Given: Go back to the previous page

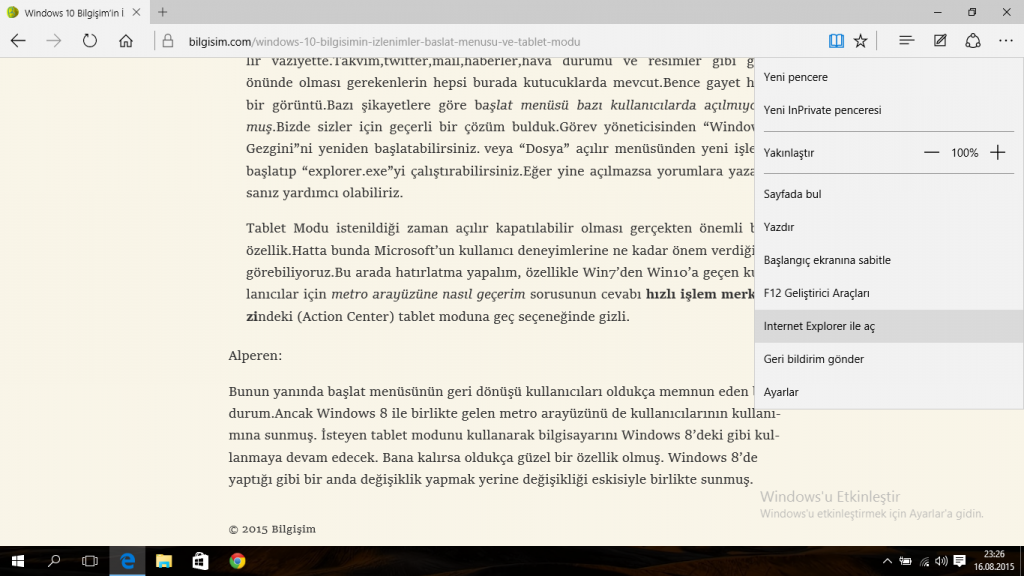Looking at the screenshot, I should [x=18, y=41].
